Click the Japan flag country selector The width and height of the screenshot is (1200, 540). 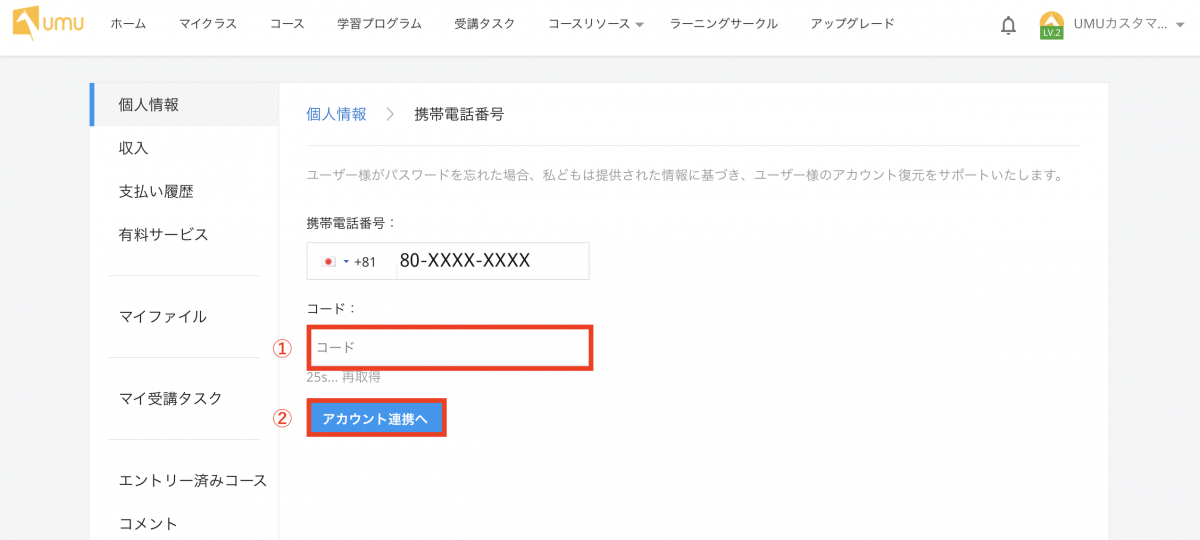click(329, 262)
